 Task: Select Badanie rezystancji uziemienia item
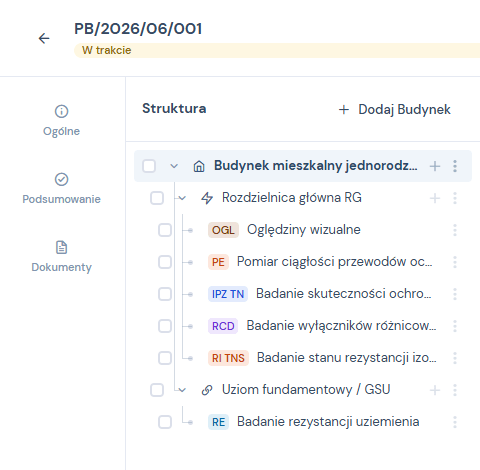[x=303, y=422]
